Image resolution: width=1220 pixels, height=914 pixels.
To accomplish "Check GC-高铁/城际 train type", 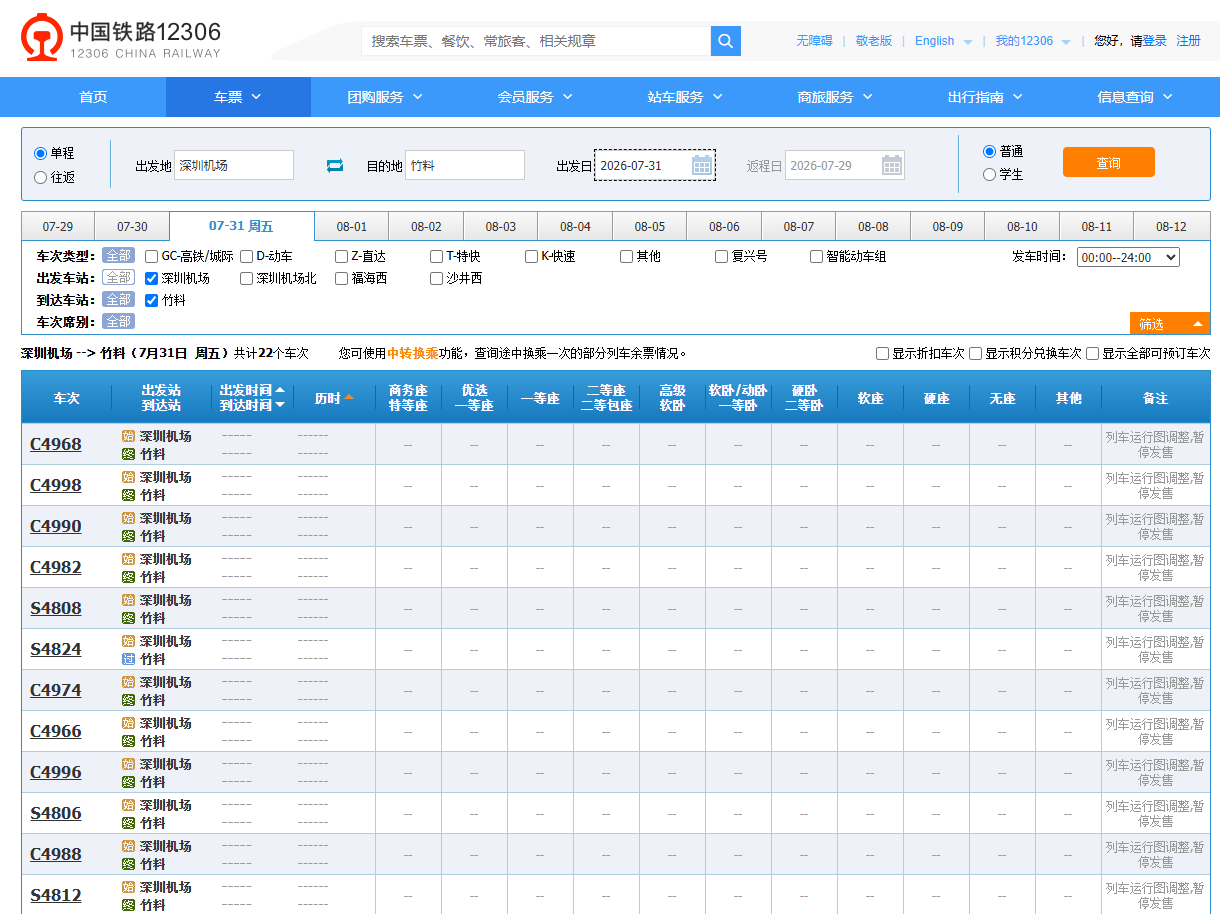I will click(152, 256).
